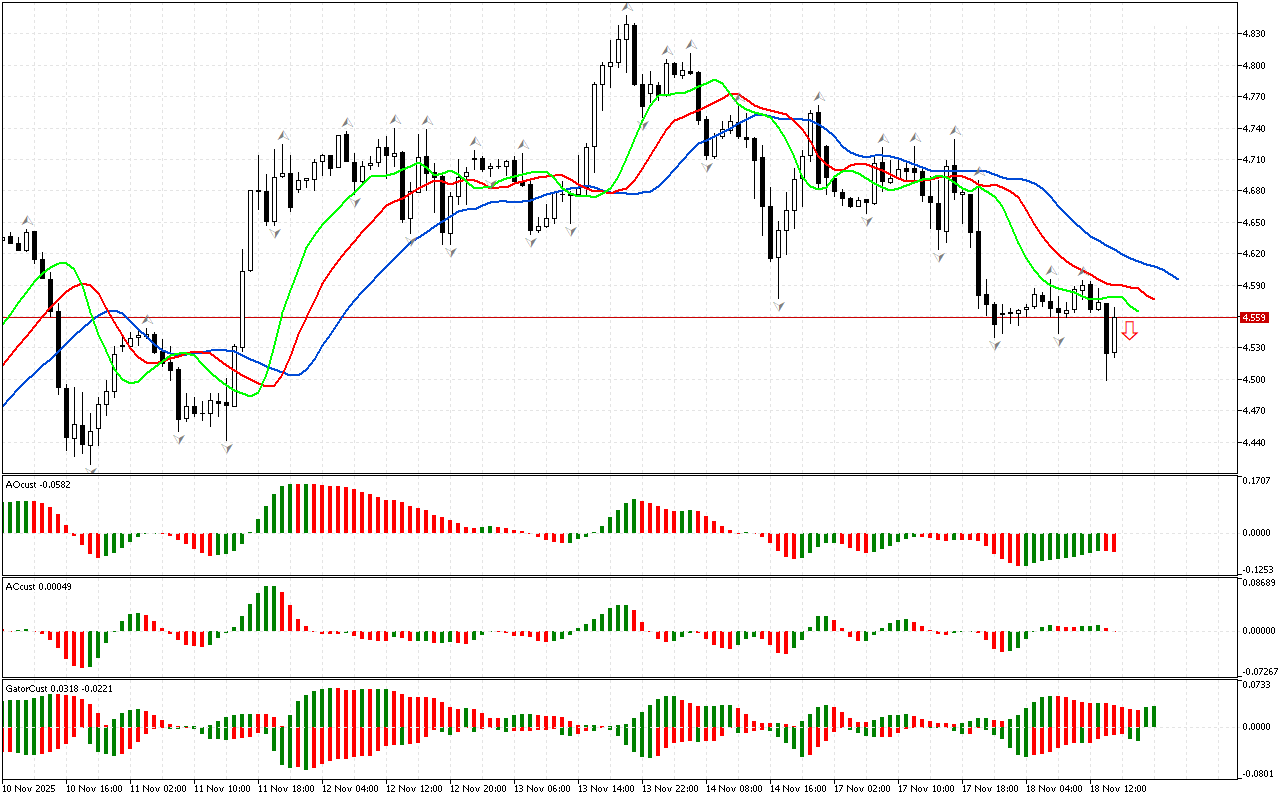
Task: Click the last green GatorCust upper bar
Action: [1153, 716]
